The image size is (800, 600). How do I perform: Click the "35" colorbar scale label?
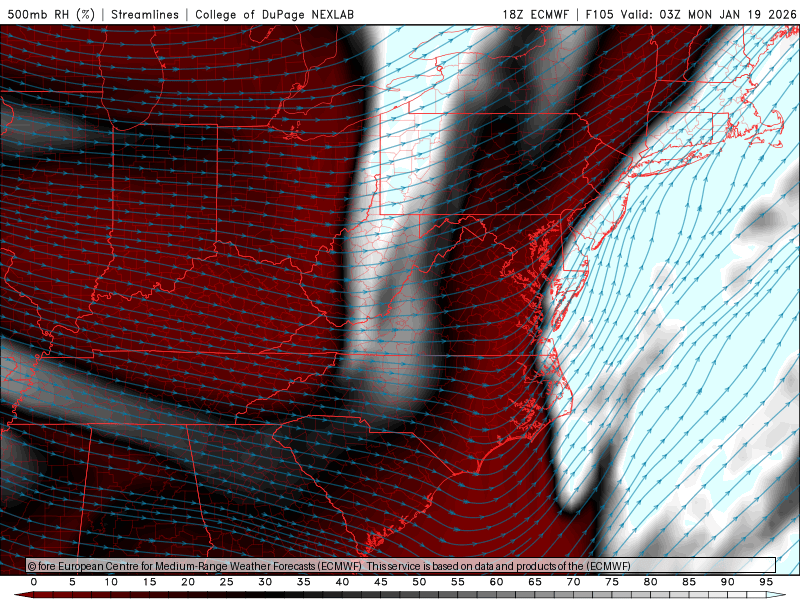tap(304, 582)
